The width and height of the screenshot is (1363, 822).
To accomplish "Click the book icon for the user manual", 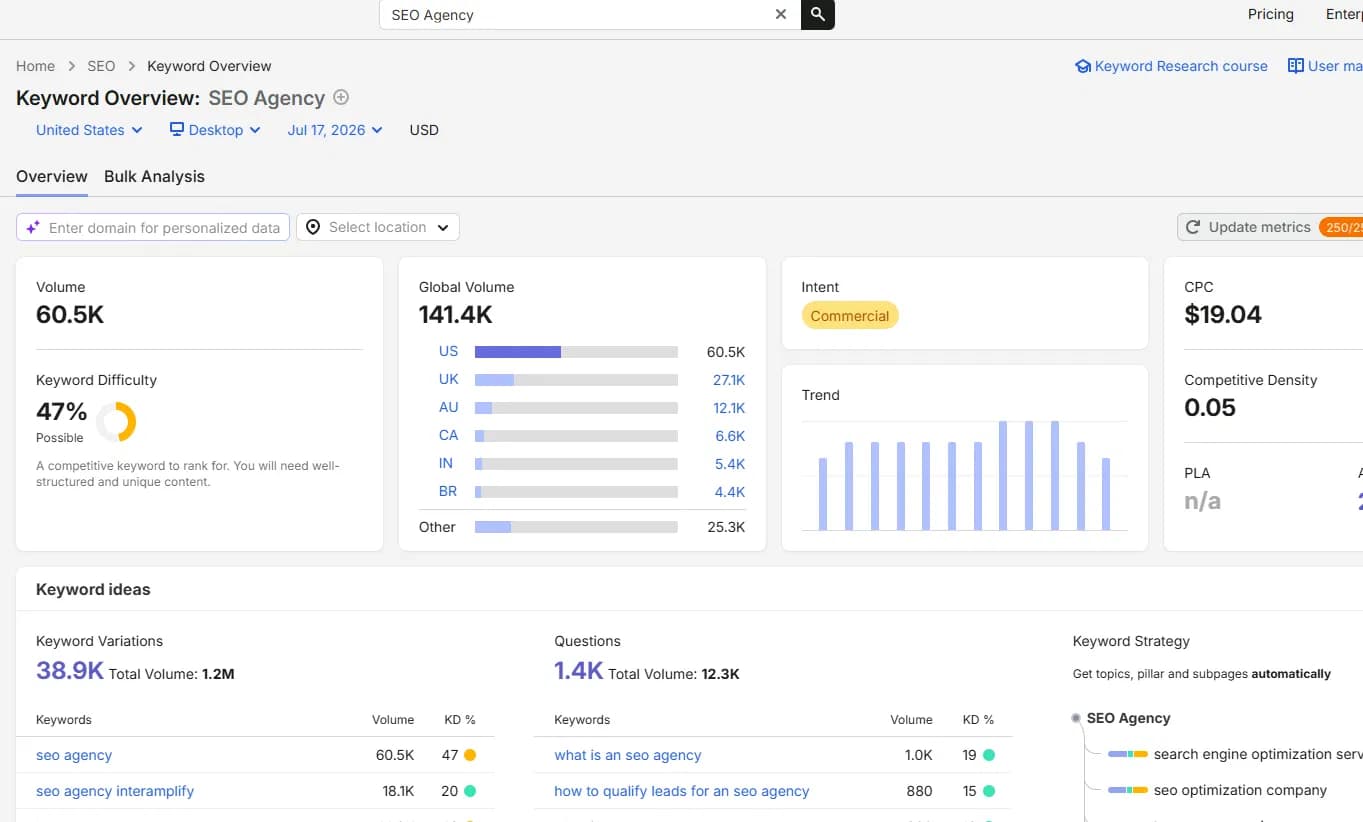I will tap(1295, 66).
